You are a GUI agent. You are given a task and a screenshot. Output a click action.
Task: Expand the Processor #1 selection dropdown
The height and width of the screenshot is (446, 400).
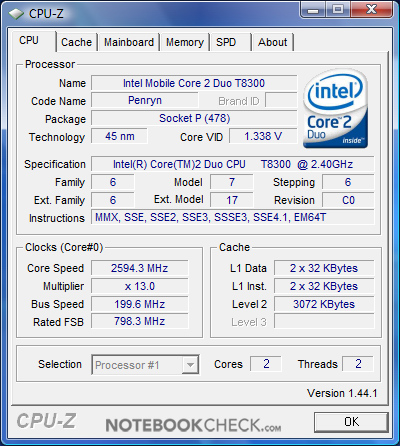[145, 365]
